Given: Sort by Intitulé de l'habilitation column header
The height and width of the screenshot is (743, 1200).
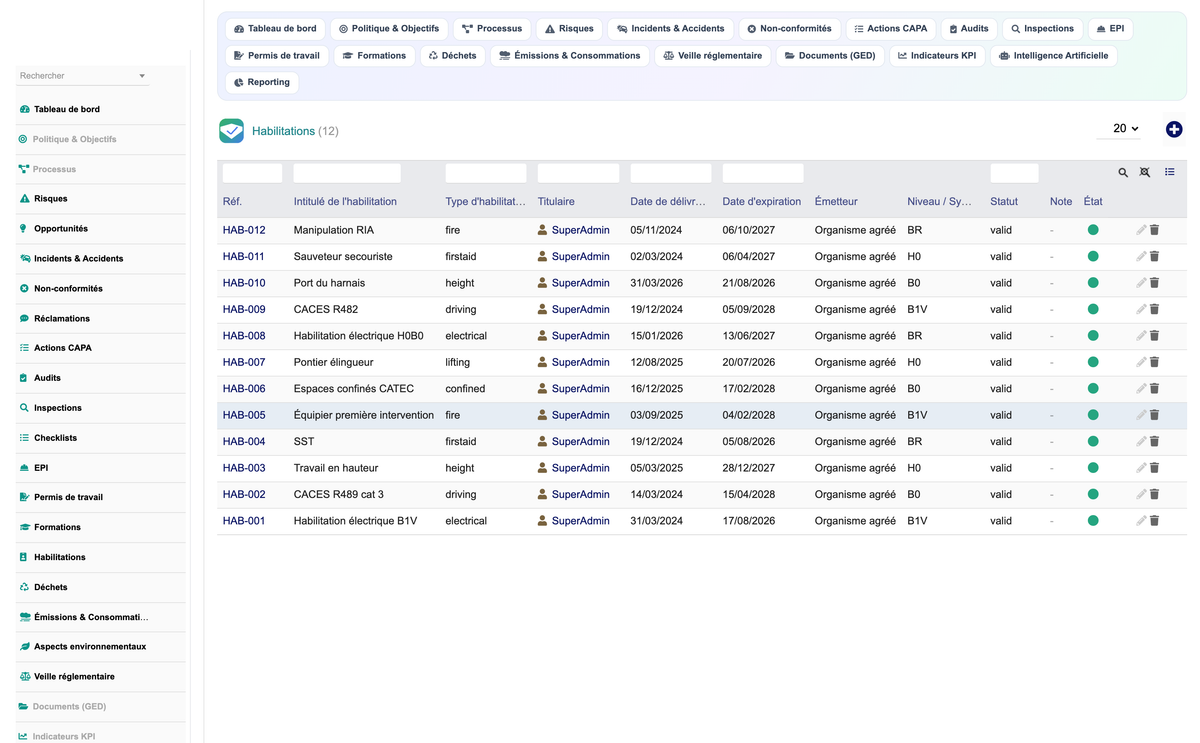Looking at the screenshot, I should pos(345,202).
